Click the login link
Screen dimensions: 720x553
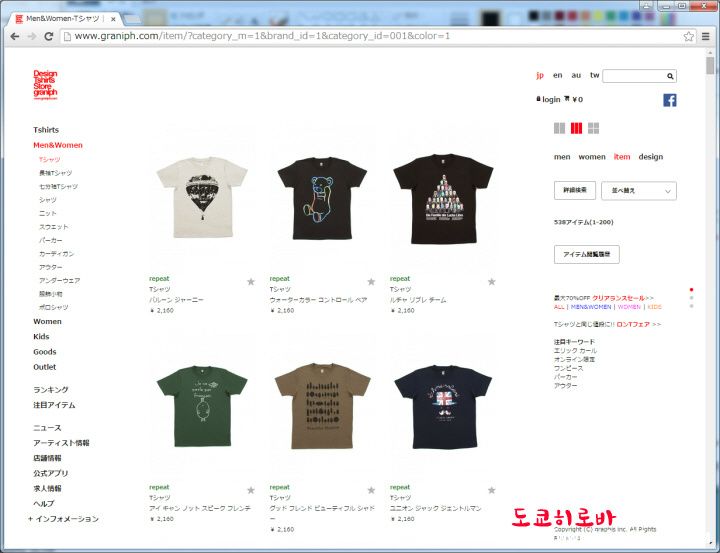click(551, 99)
